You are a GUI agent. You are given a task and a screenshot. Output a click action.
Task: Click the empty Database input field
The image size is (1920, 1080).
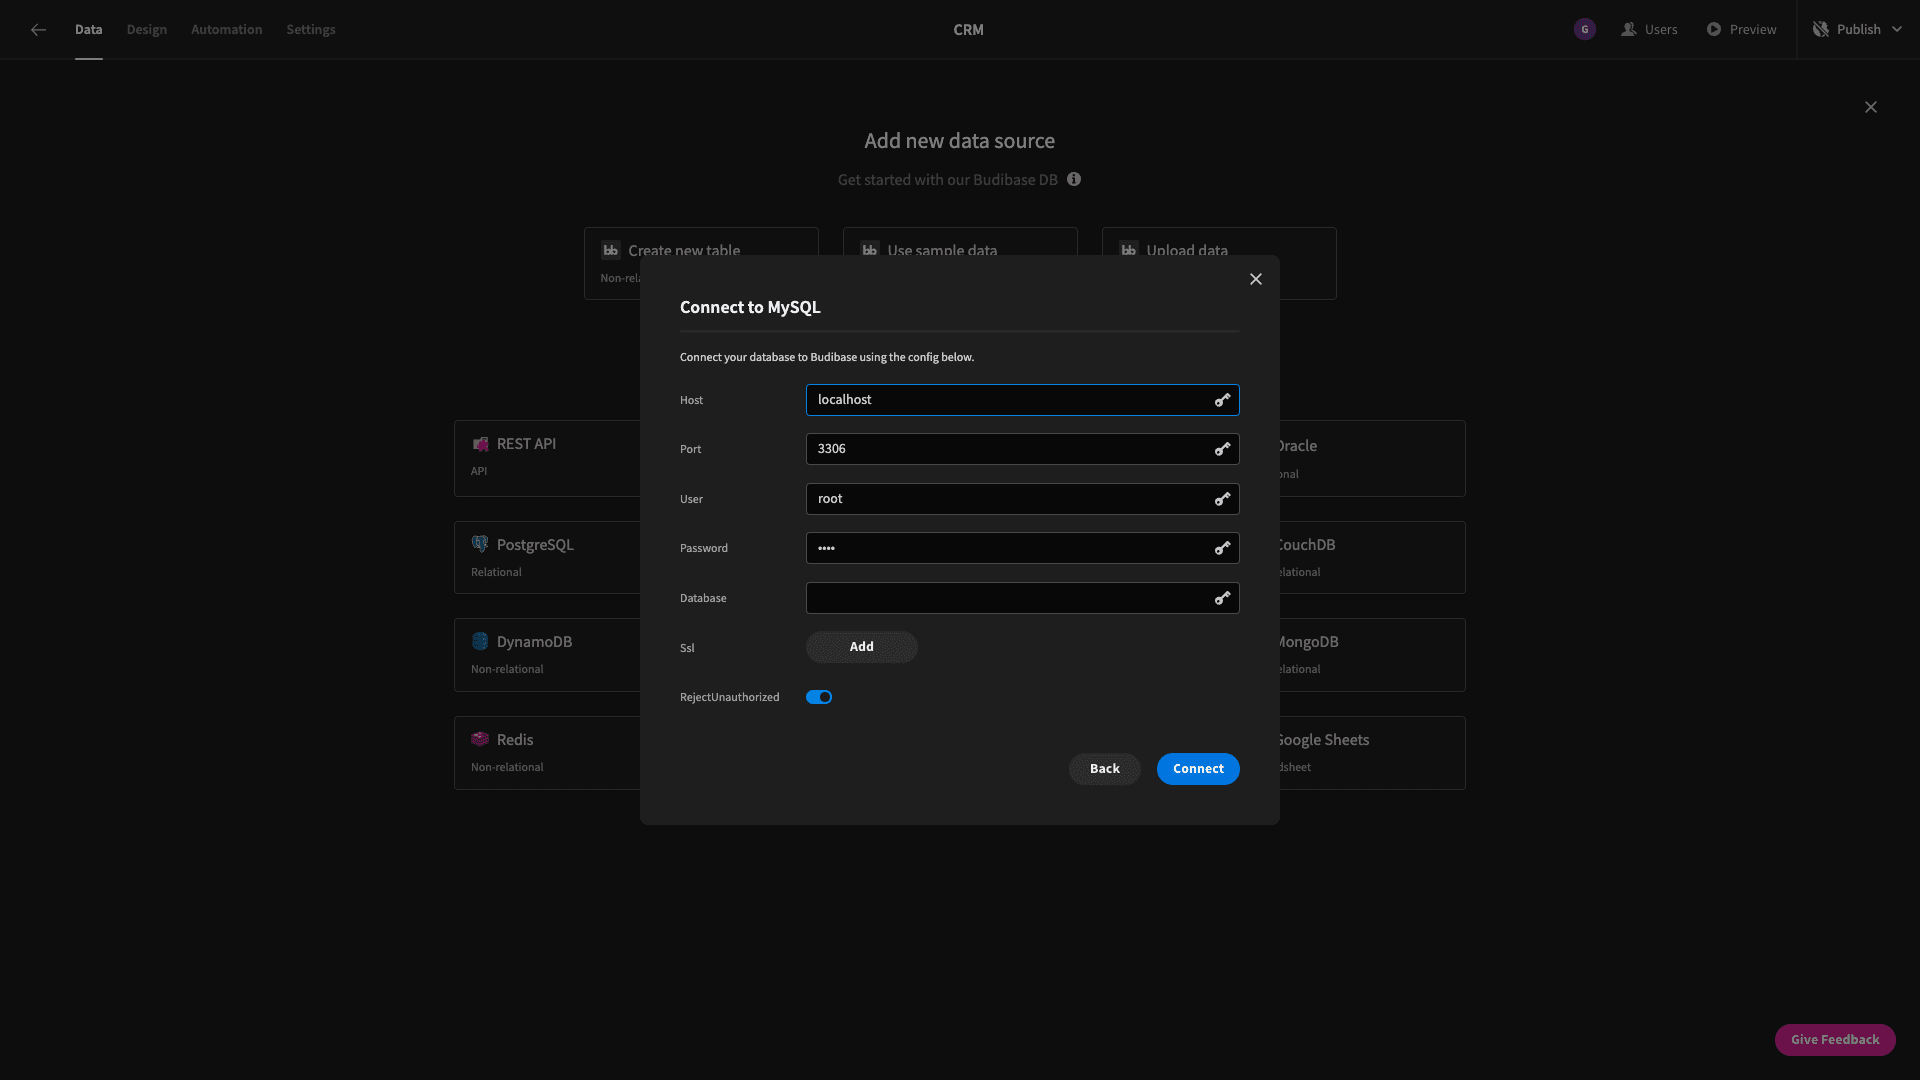tap(1022, 598)
